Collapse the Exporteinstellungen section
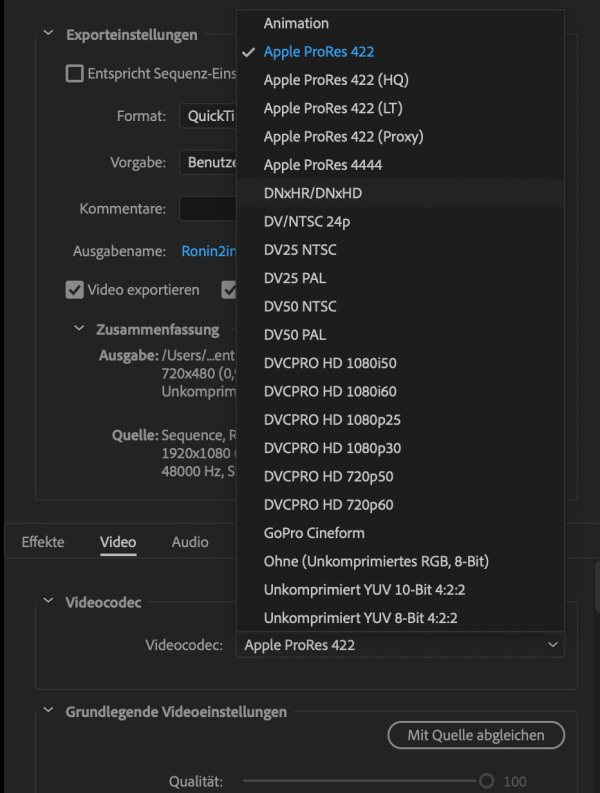 (49, 34)
